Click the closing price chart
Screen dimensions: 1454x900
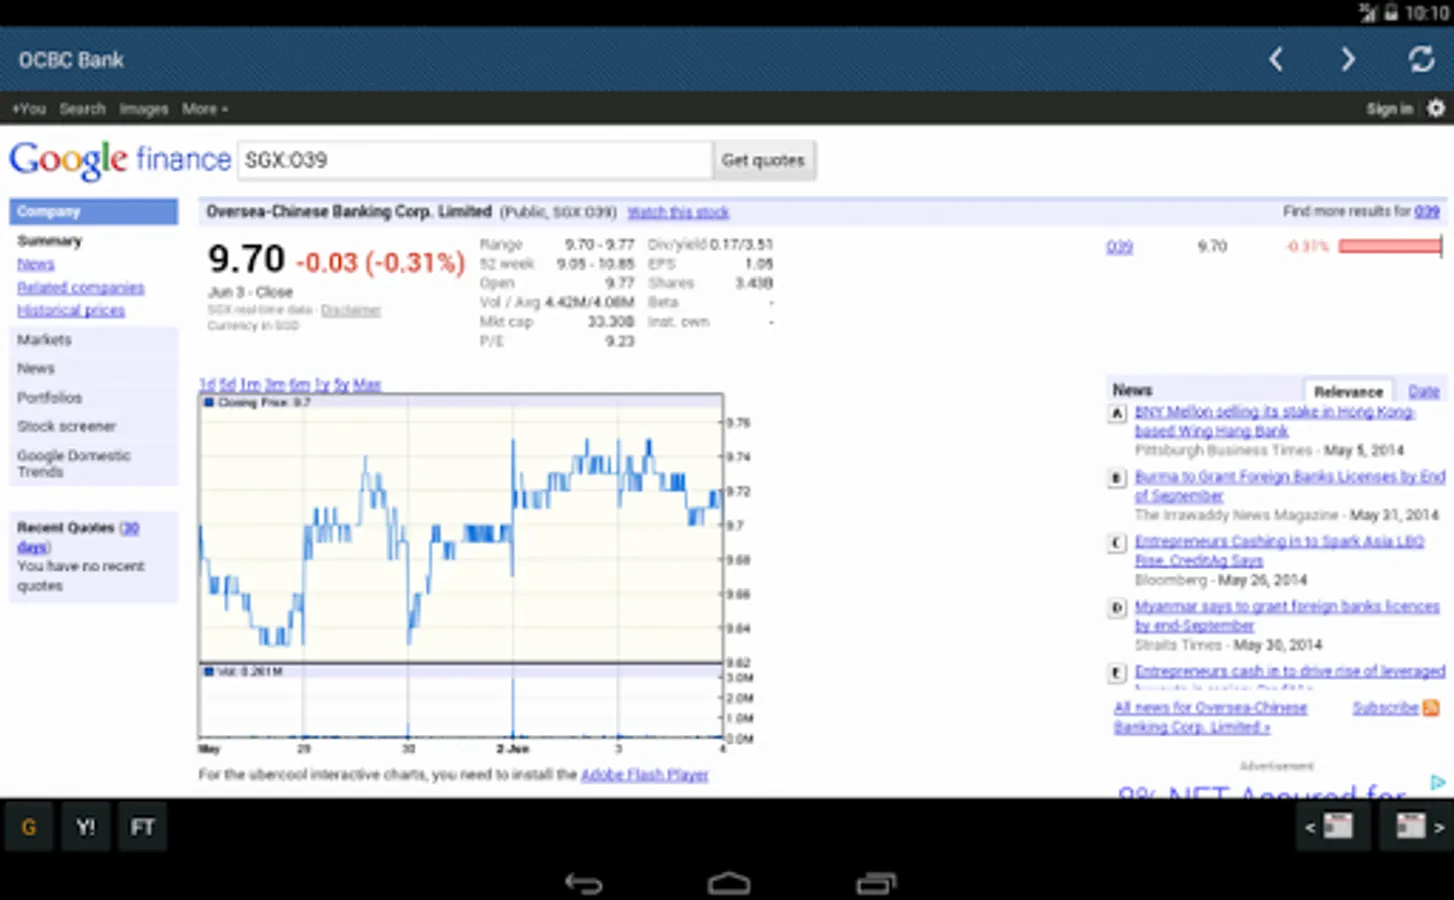coord(461,527)
